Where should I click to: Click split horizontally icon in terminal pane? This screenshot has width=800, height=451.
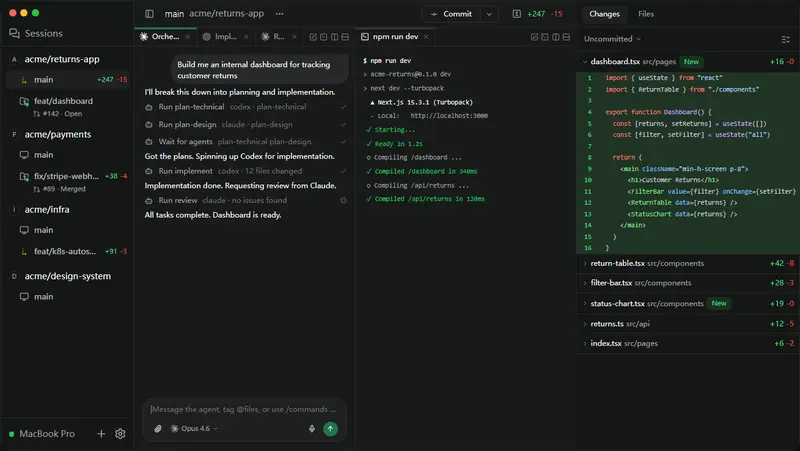[x=566, y=37]
